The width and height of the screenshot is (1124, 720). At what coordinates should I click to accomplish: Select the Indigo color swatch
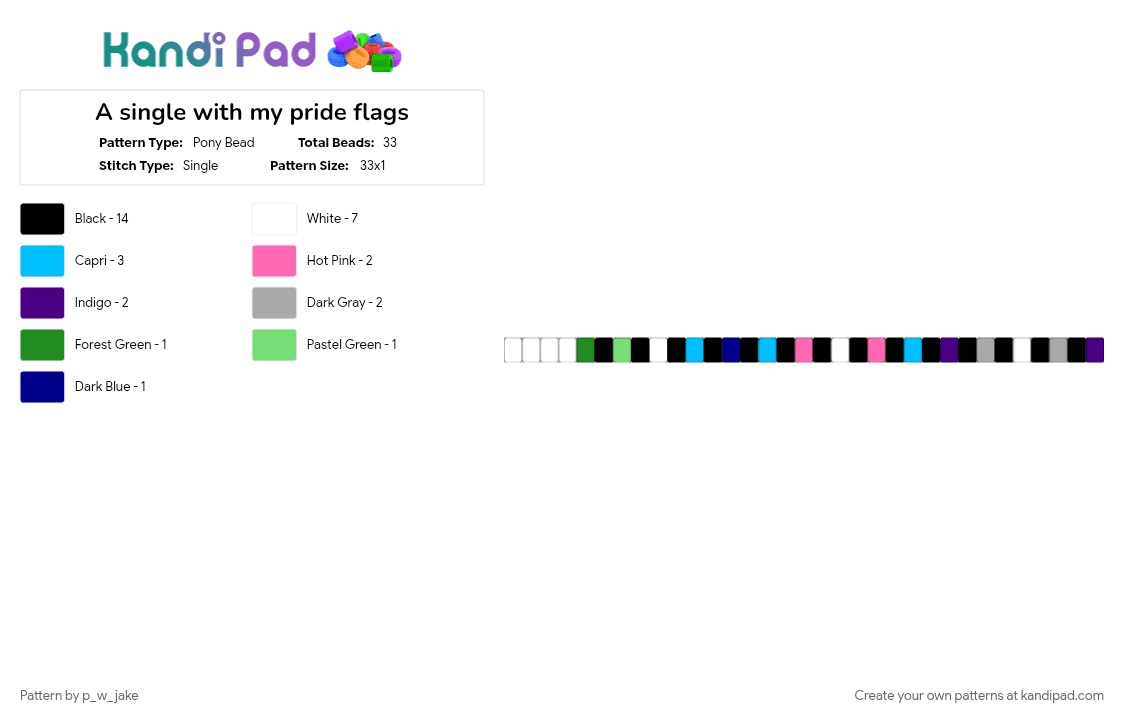click(42, 303)
